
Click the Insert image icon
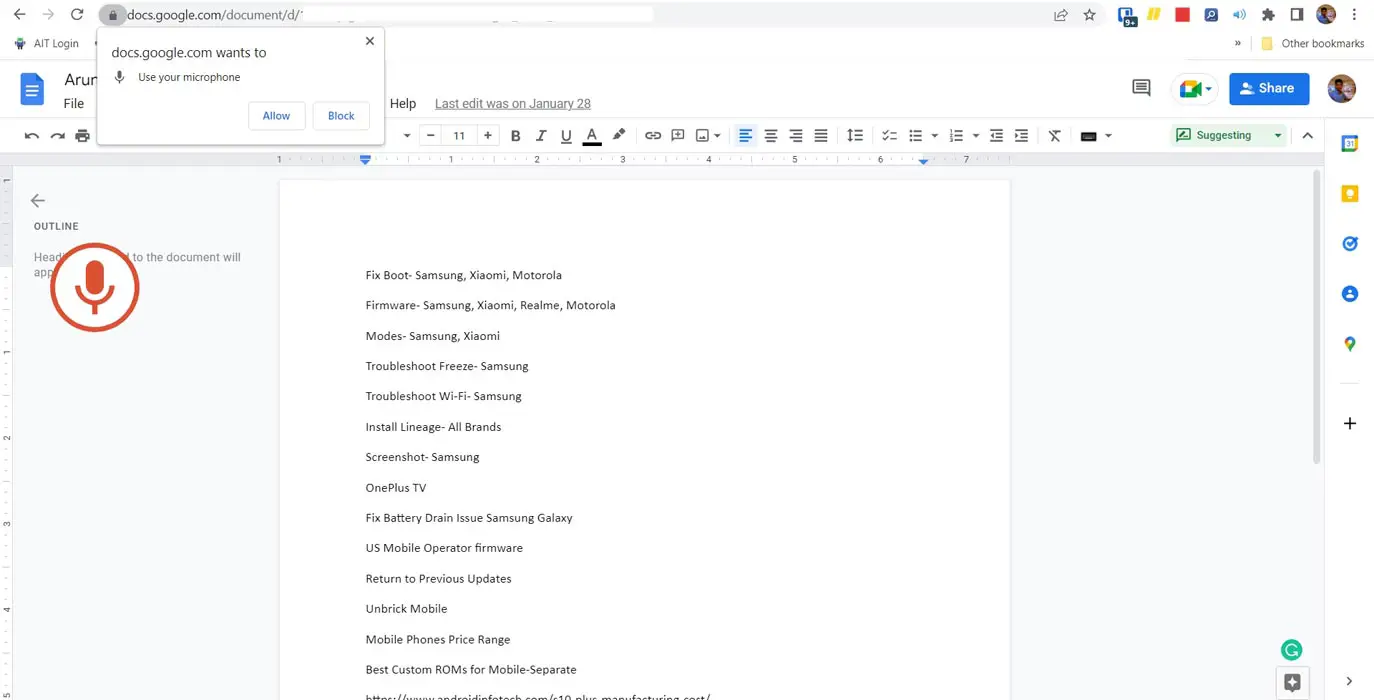pyautogui.click(x=702, y=136)
